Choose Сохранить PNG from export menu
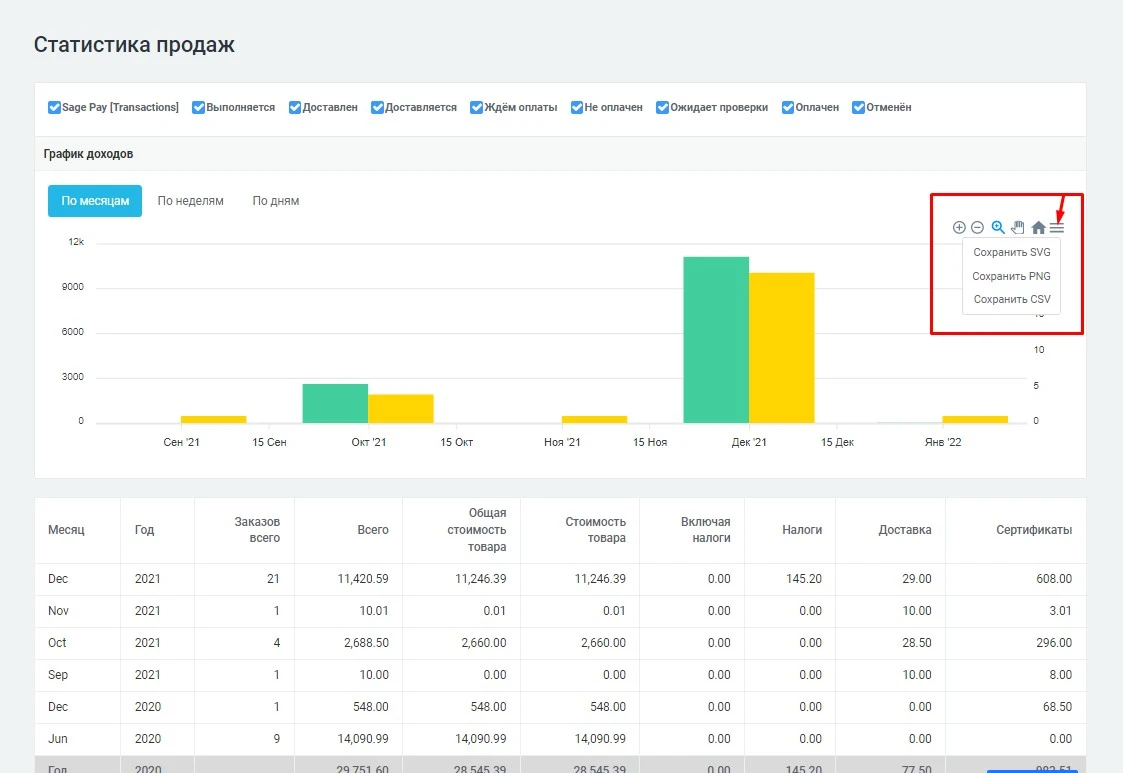The width and height of the screenshot is (1123, 773). [x=1011, y=276]
